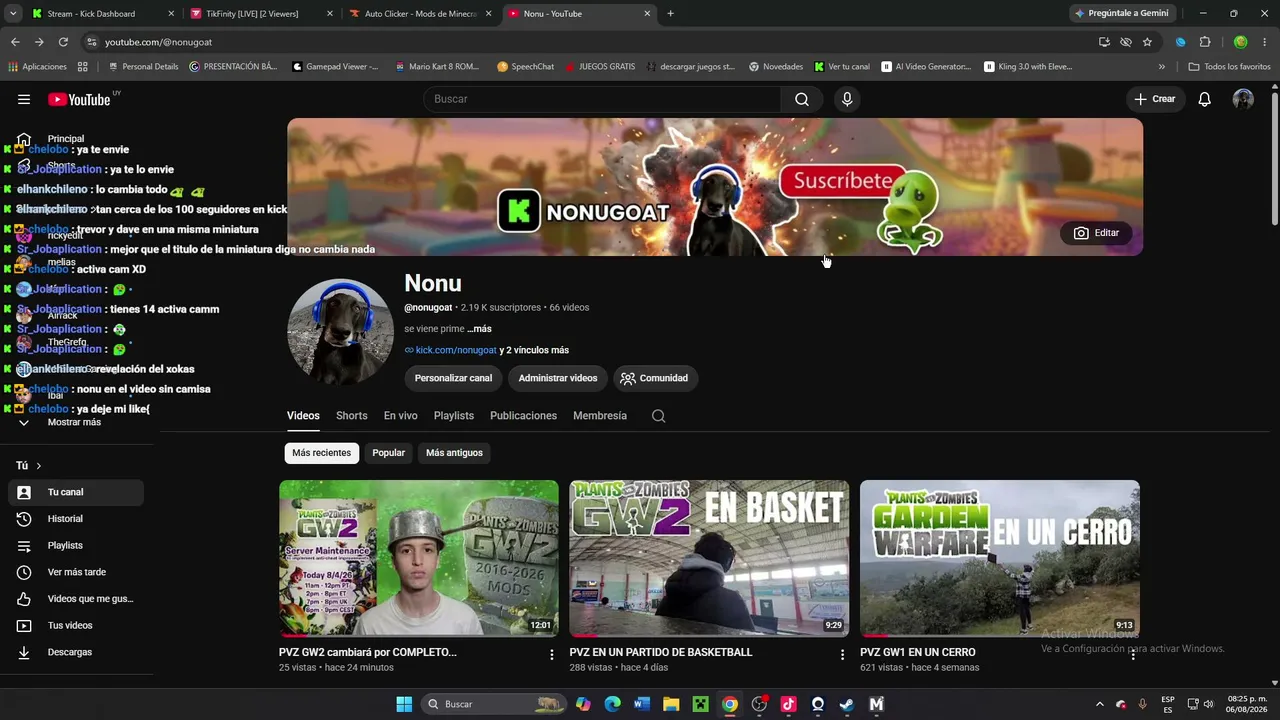Switch to the Auto Clicker browser tab
This screenshot has width=1280, height=720.
point(420,14)
